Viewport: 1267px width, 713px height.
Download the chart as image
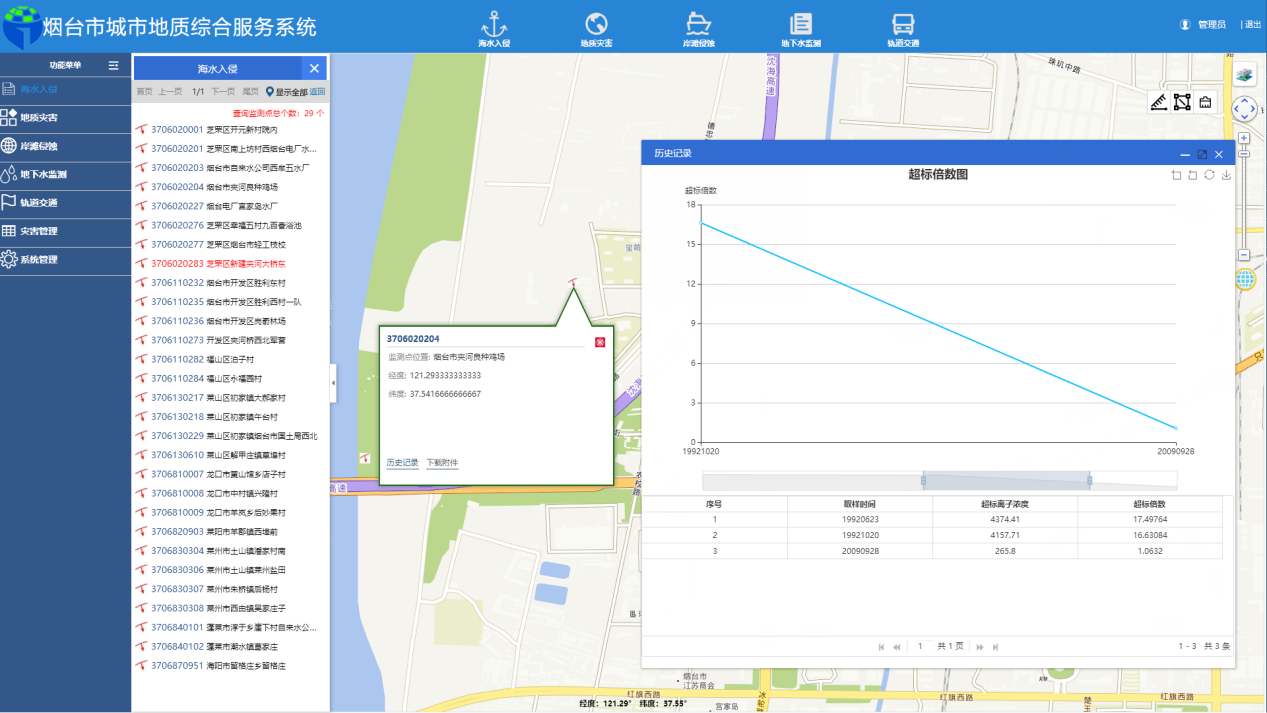1226,175
